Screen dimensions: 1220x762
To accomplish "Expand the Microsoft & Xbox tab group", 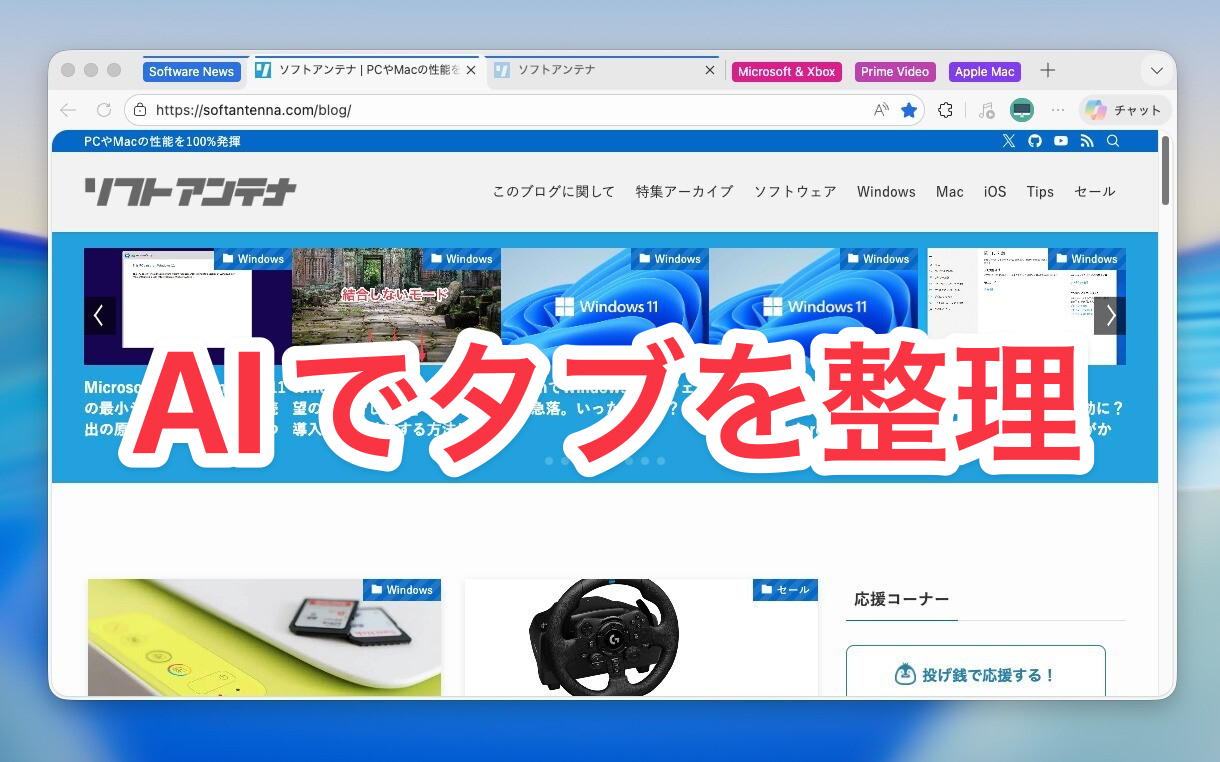I will pos(787,72).
